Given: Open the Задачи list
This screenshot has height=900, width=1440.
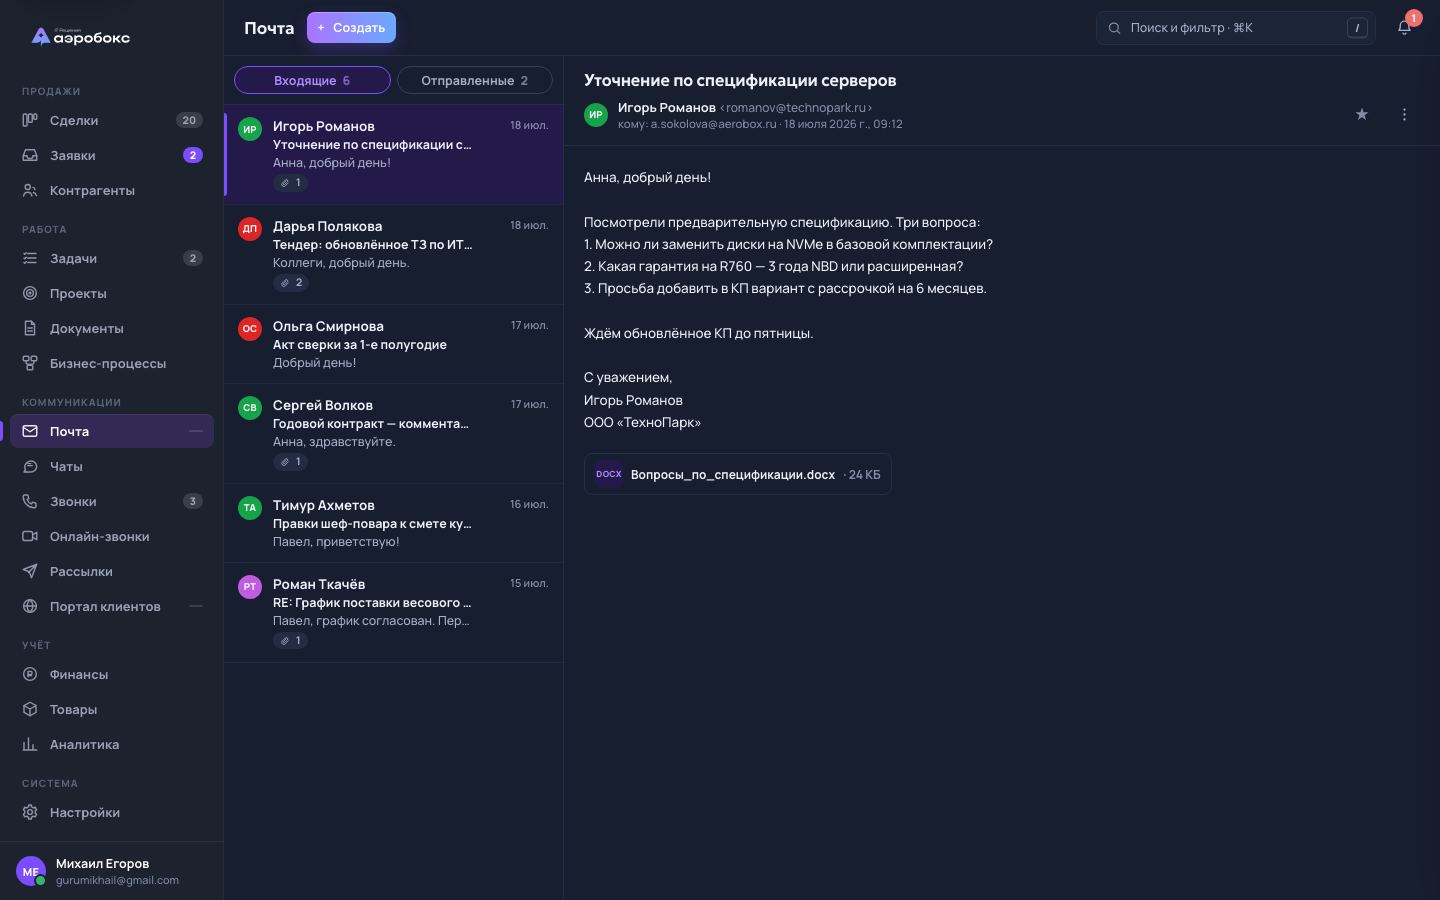Looking at the screenshot, I should point(112,258).
